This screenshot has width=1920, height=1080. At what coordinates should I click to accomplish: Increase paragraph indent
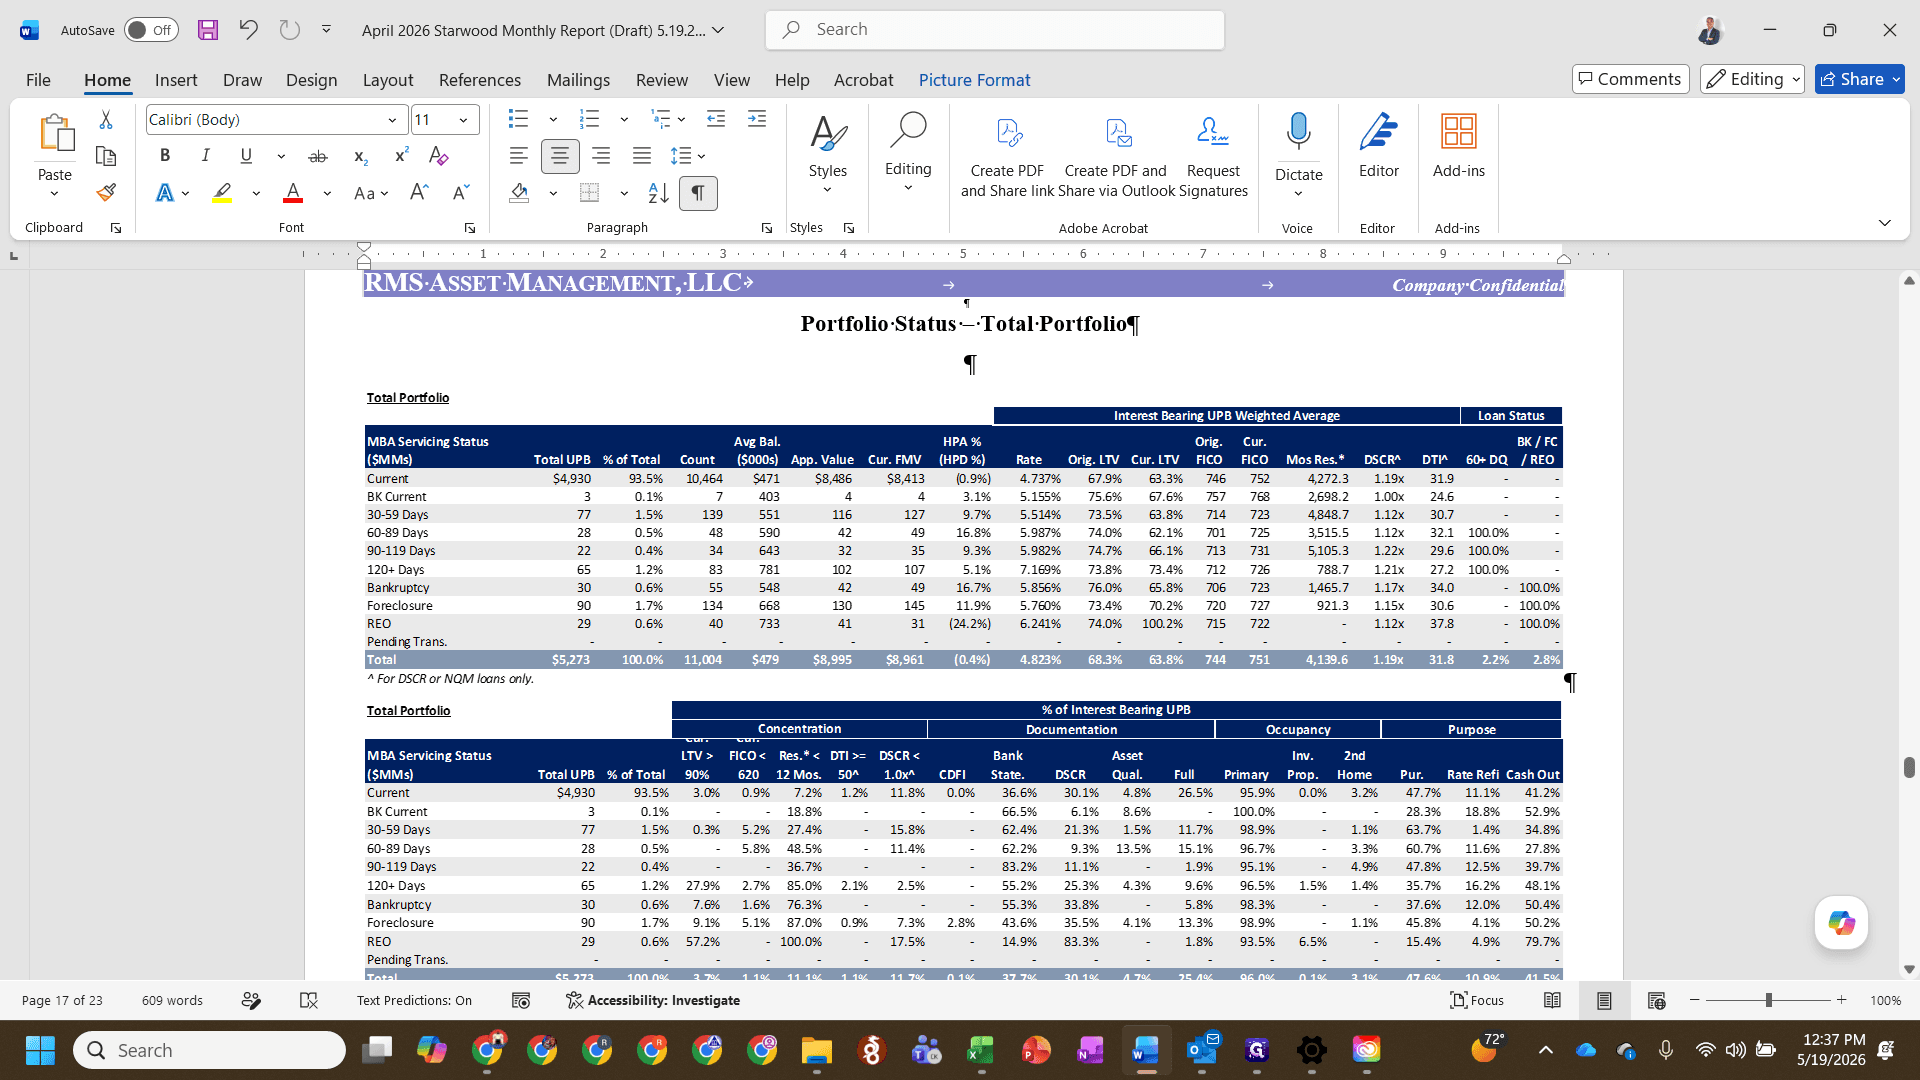[x=757, y=119]
